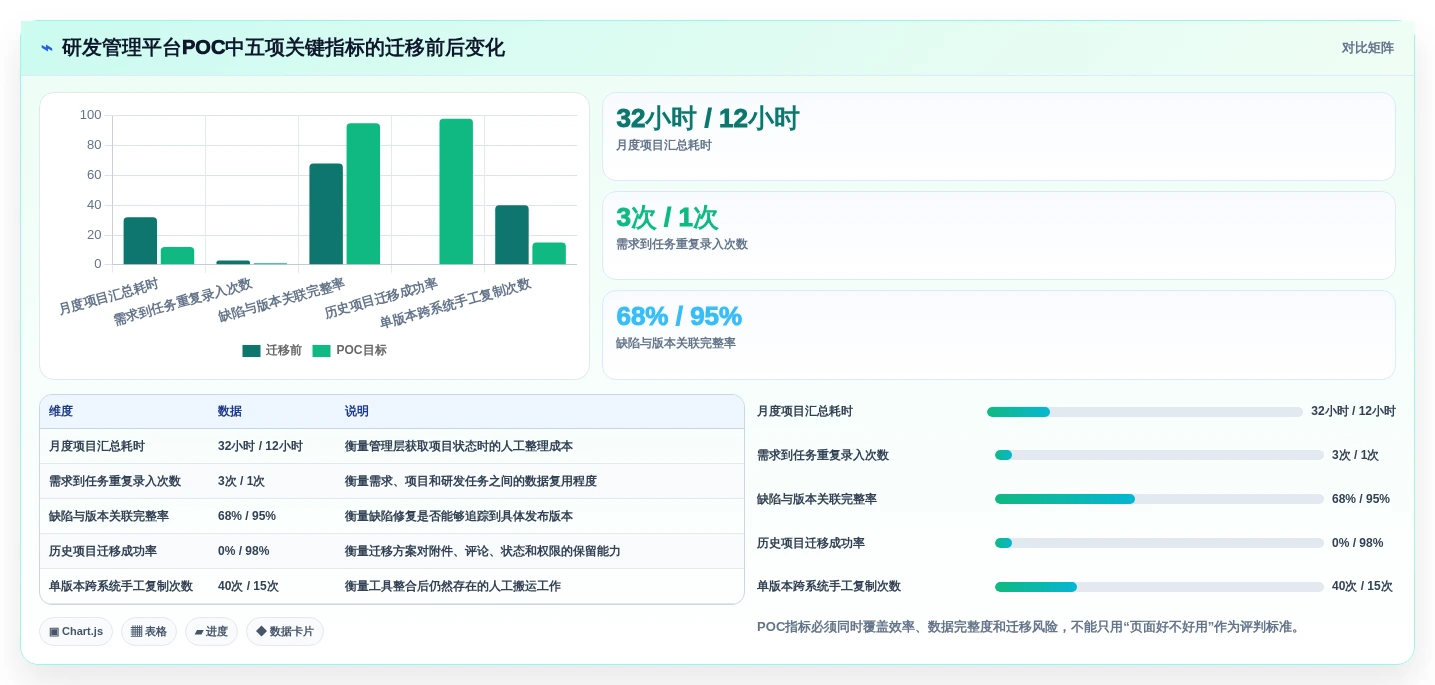Select the 3次 / 1次 data card
Screen dimensions: 1435x685
pos(998,236)
